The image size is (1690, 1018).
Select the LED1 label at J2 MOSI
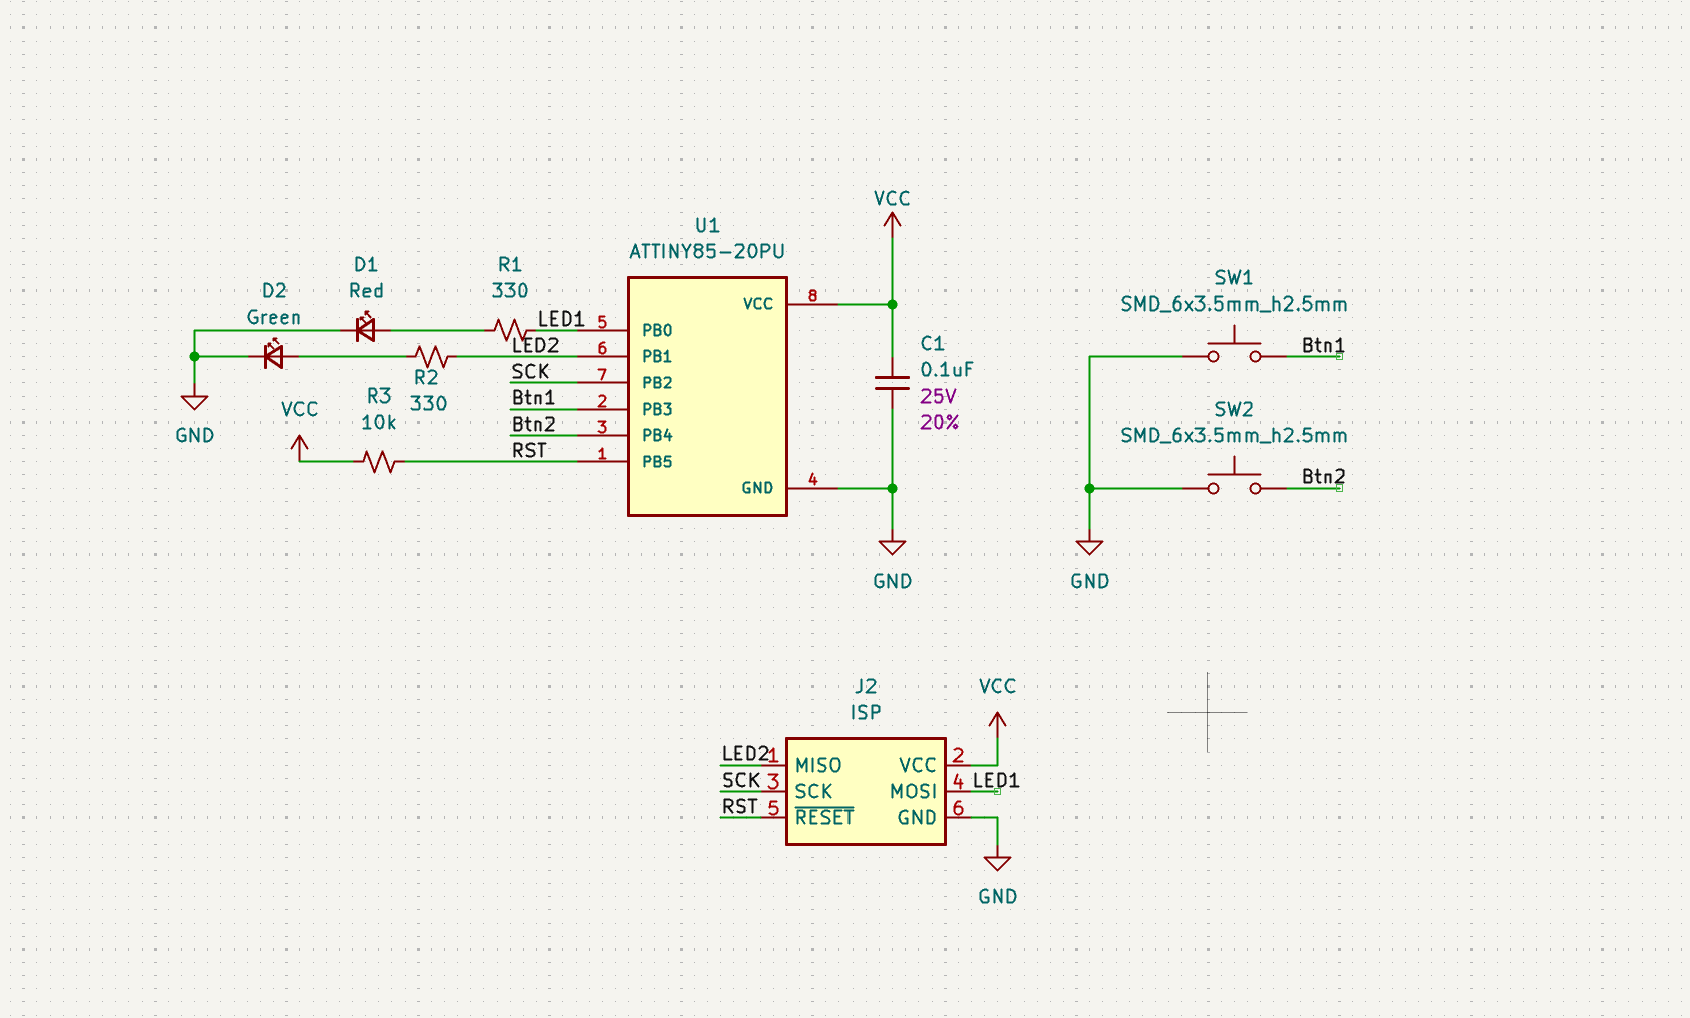[x=996, y=780]
